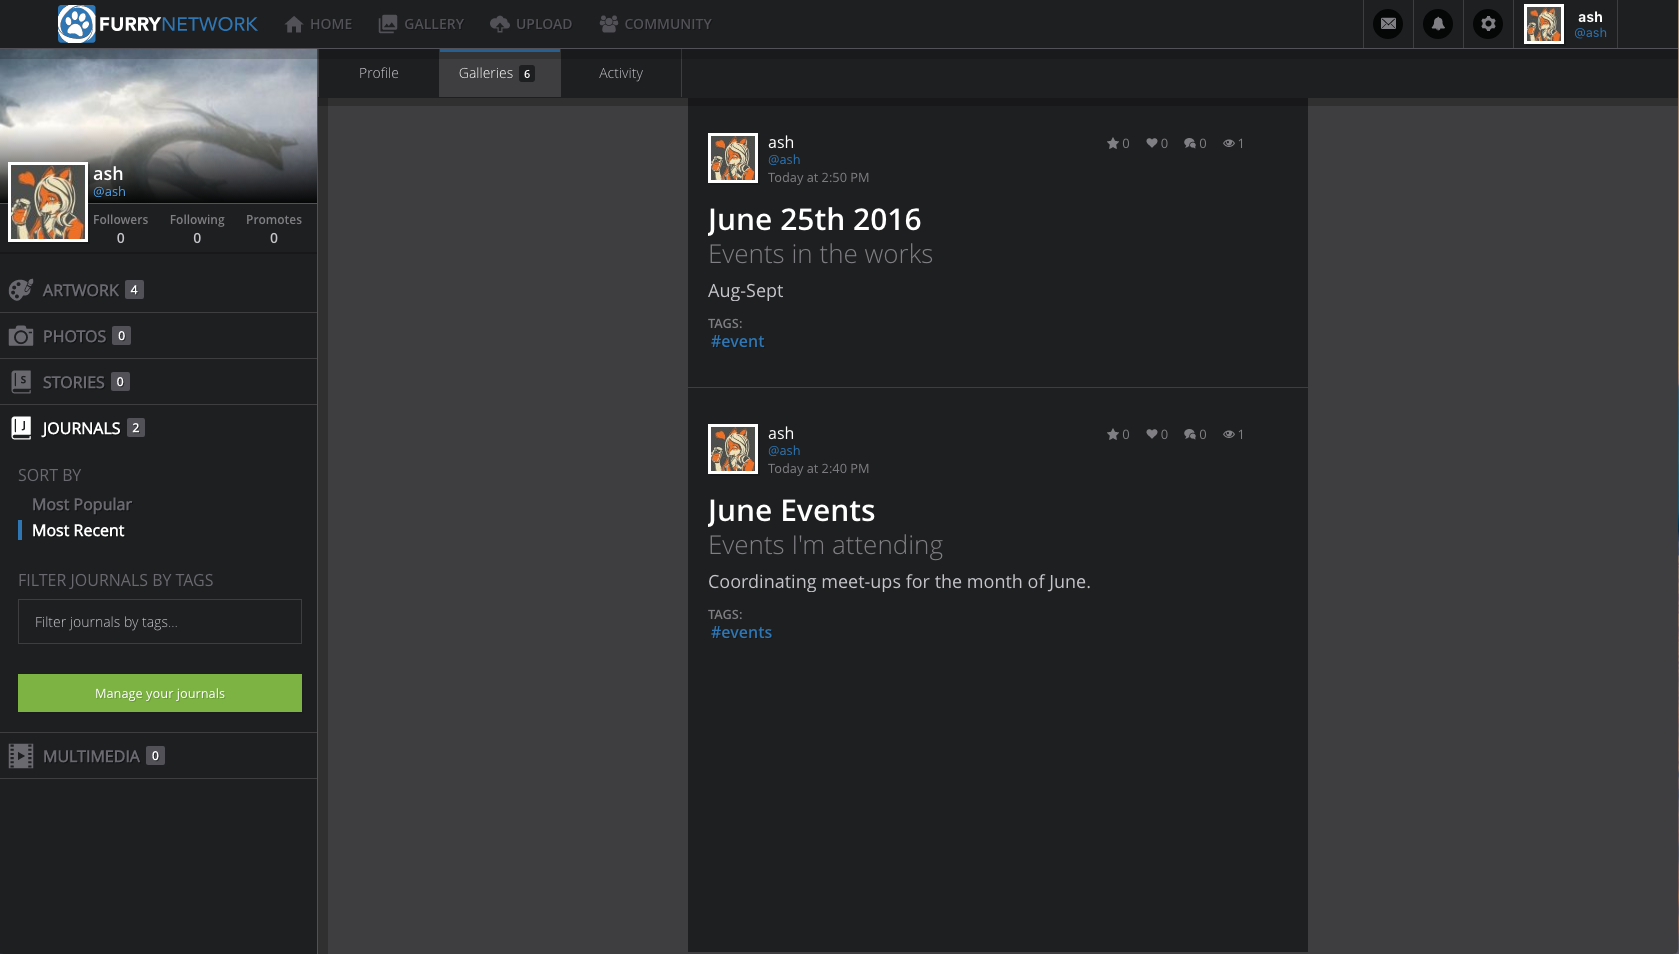The width and height of the screenshot is (1679, 954).
Task: Open the #events tag link
Action: (x=741, y=633)
